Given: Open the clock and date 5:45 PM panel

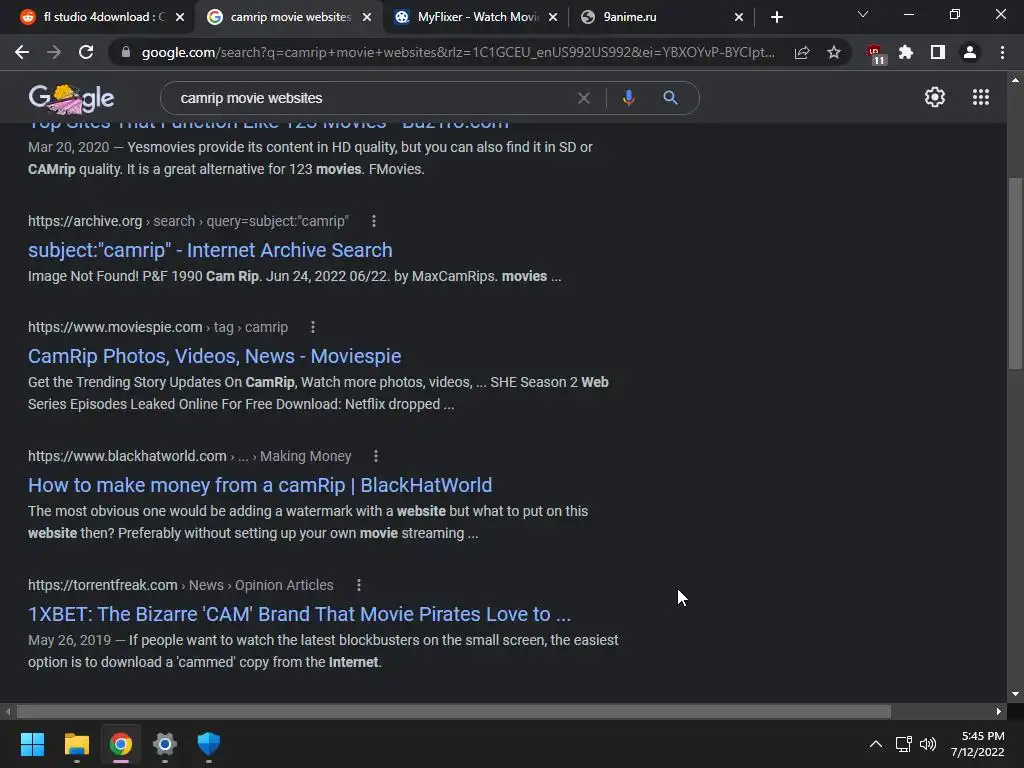Looking at the screenshot, I should click(x=978, y=744).
